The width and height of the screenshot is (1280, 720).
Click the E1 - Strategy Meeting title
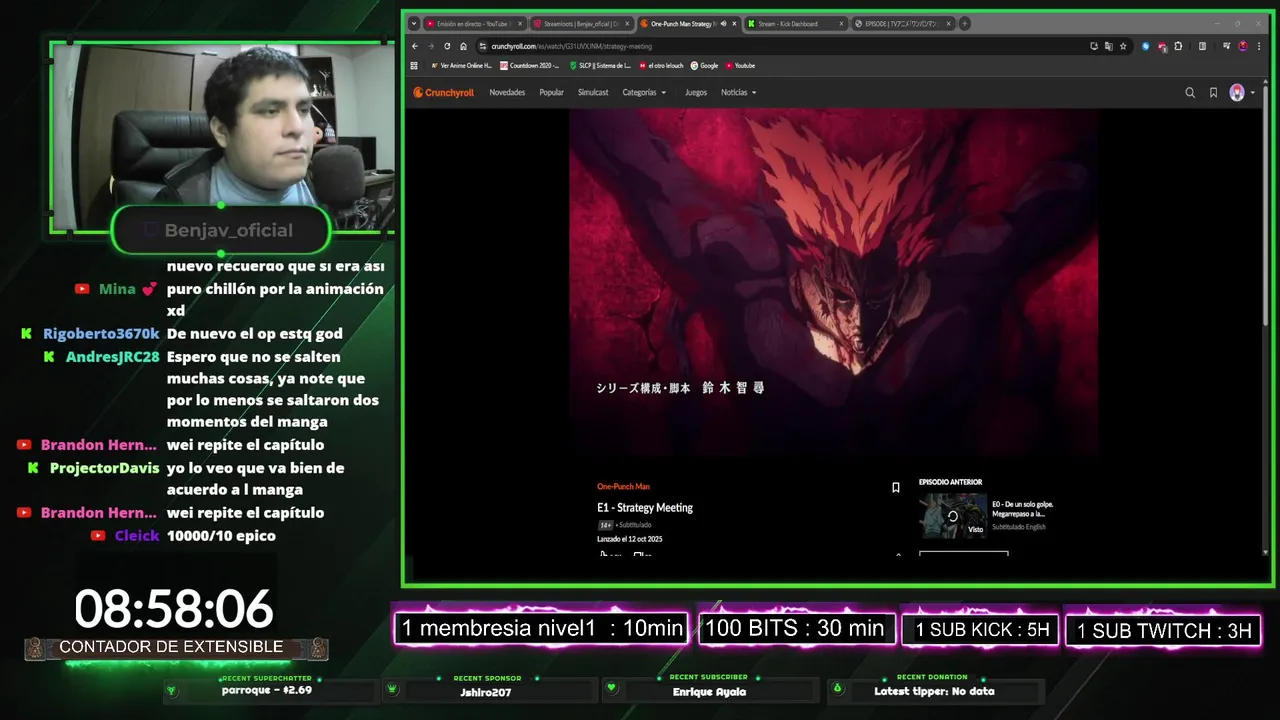tap(645, 508)
